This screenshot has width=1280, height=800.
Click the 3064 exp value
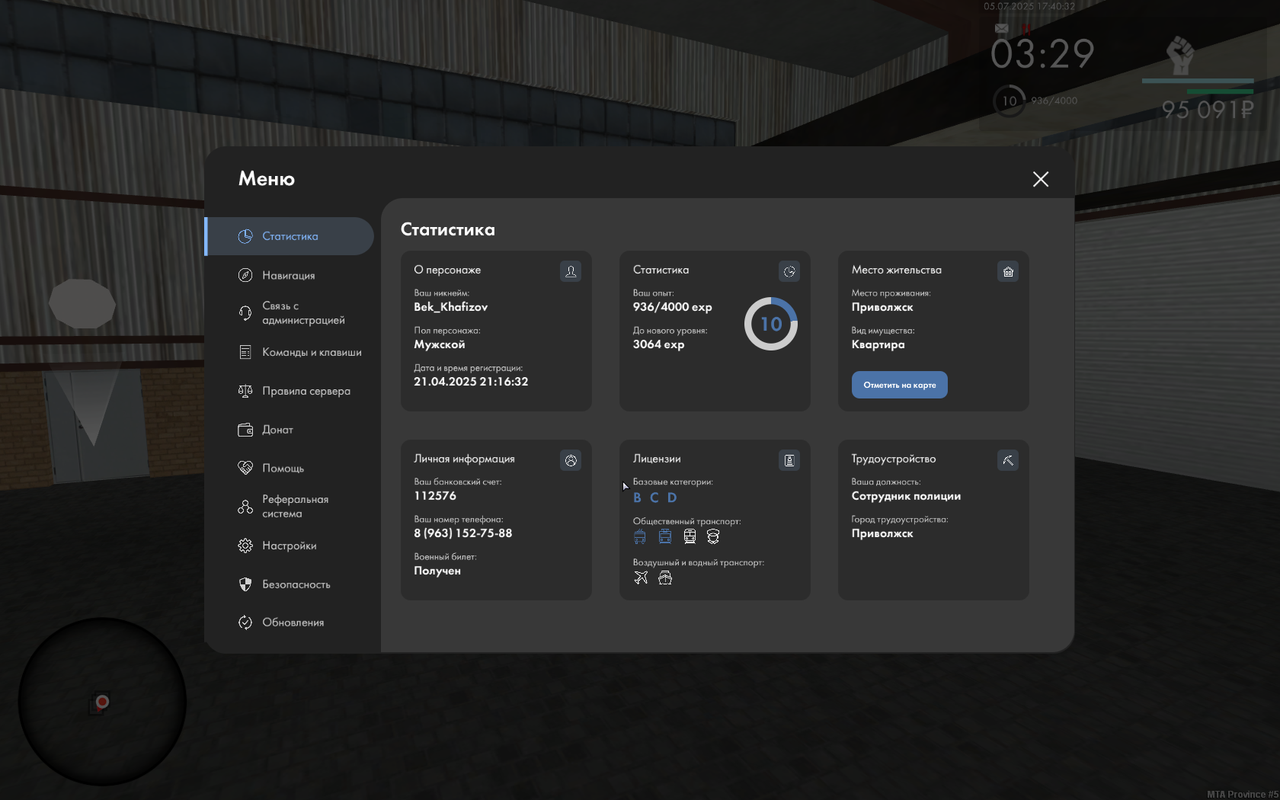coord(659,345)
